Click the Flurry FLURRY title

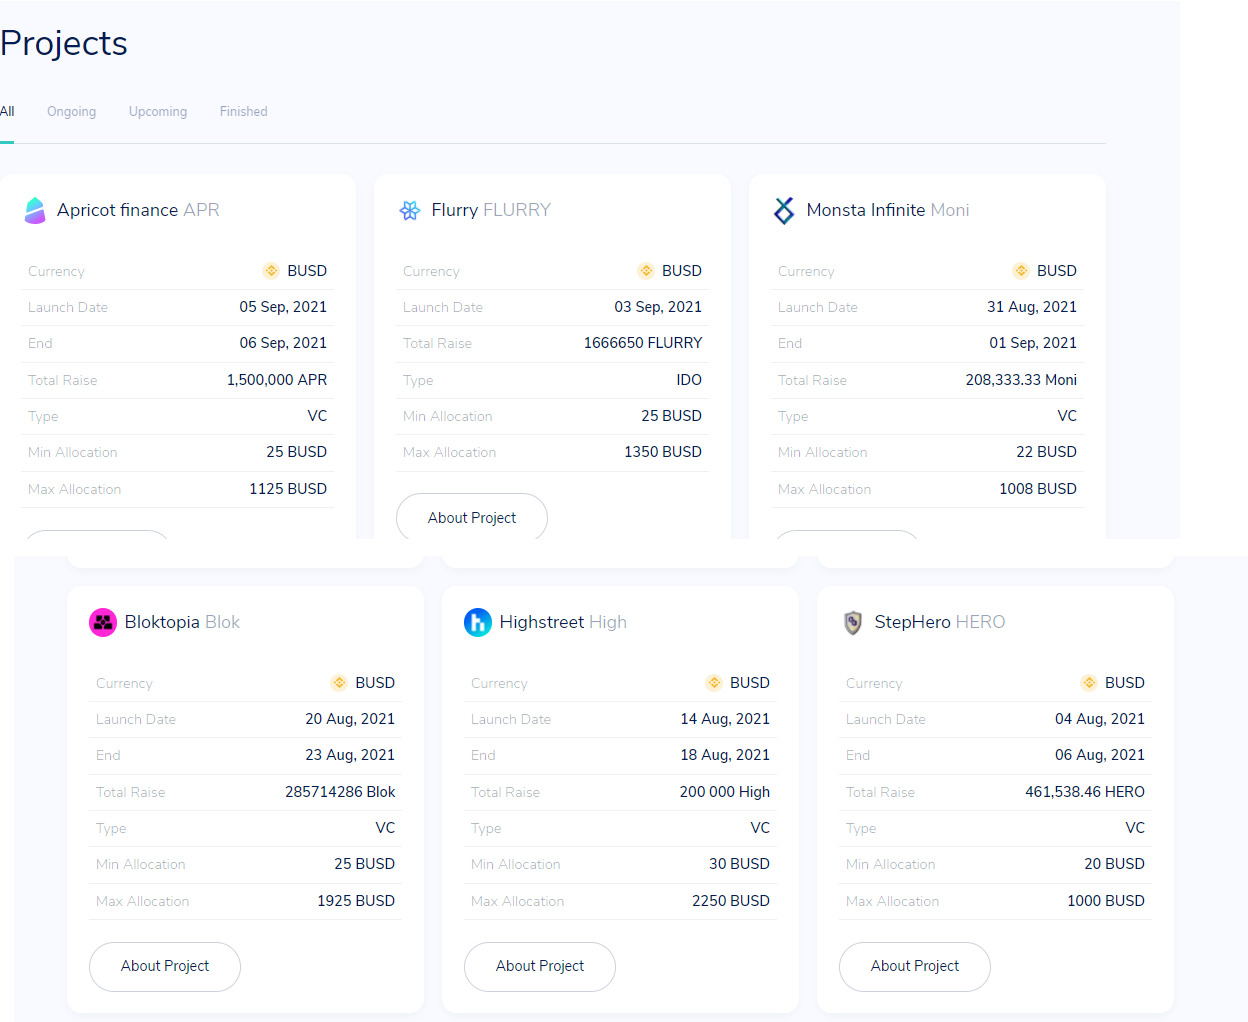click(491, 210)
